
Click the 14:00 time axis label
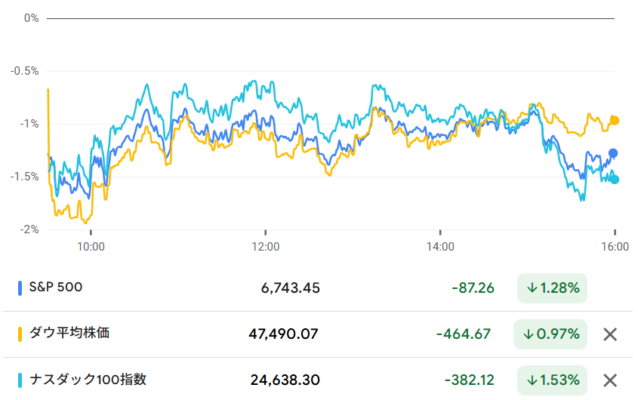[440, 245]
